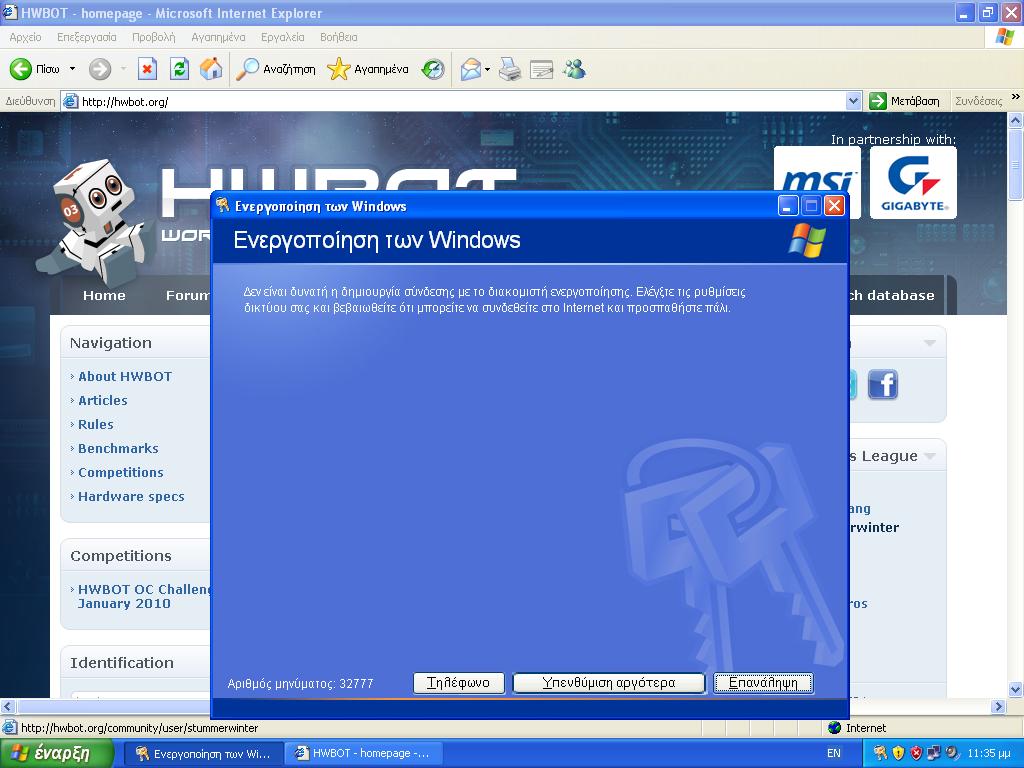Screen dimensions: 1024x768
Task: Click the Edit page toolbar icon
Action: coord(541,69)
